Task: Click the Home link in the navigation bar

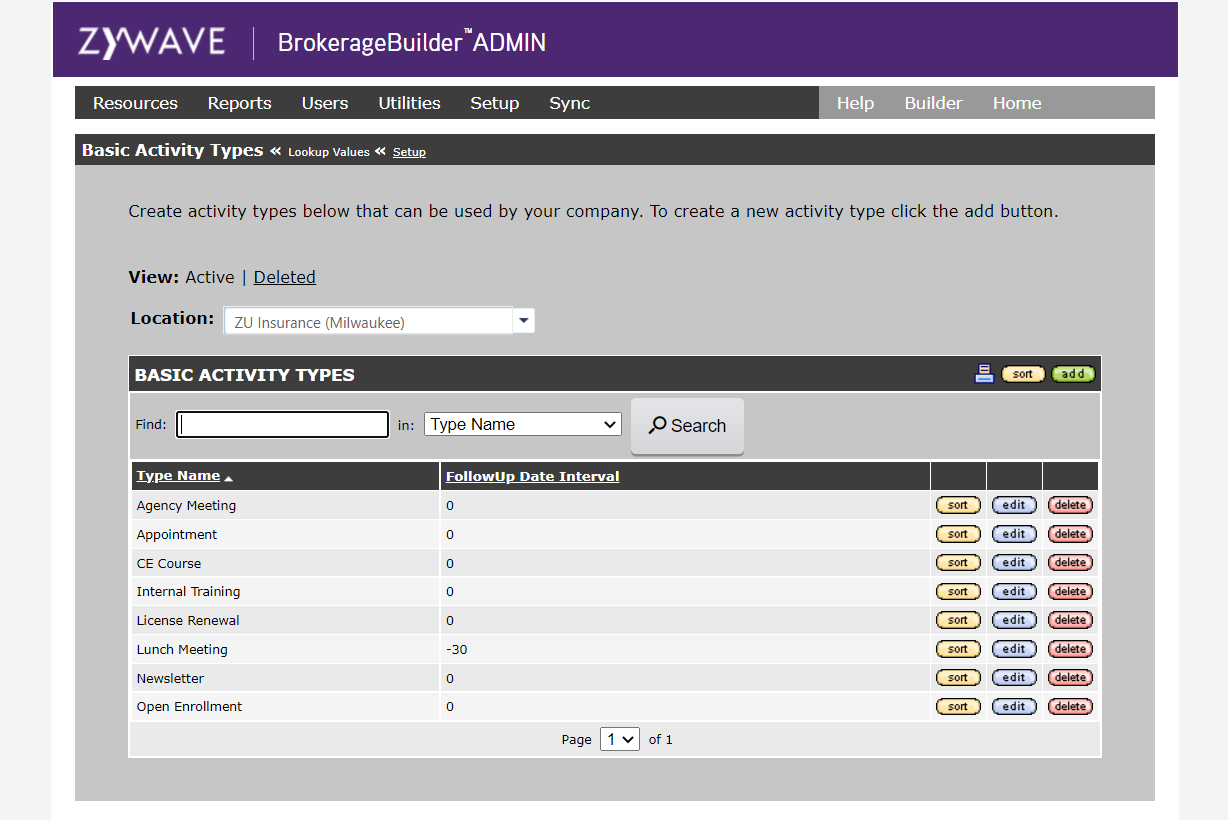Action: point(1017,102)
